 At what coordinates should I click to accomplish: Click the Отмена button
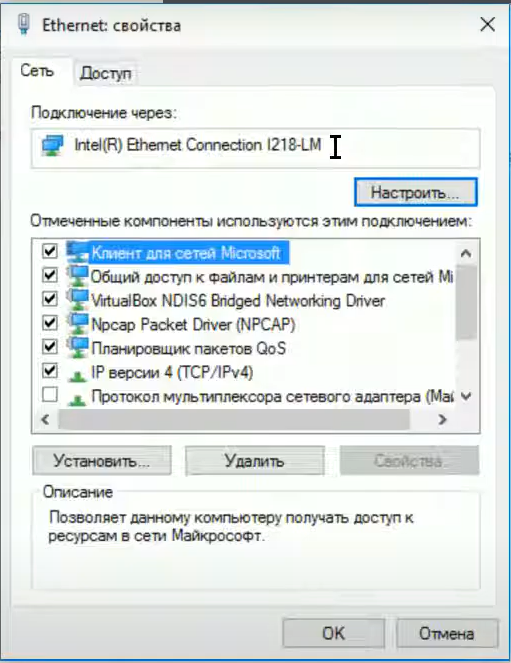coord(447,633)
